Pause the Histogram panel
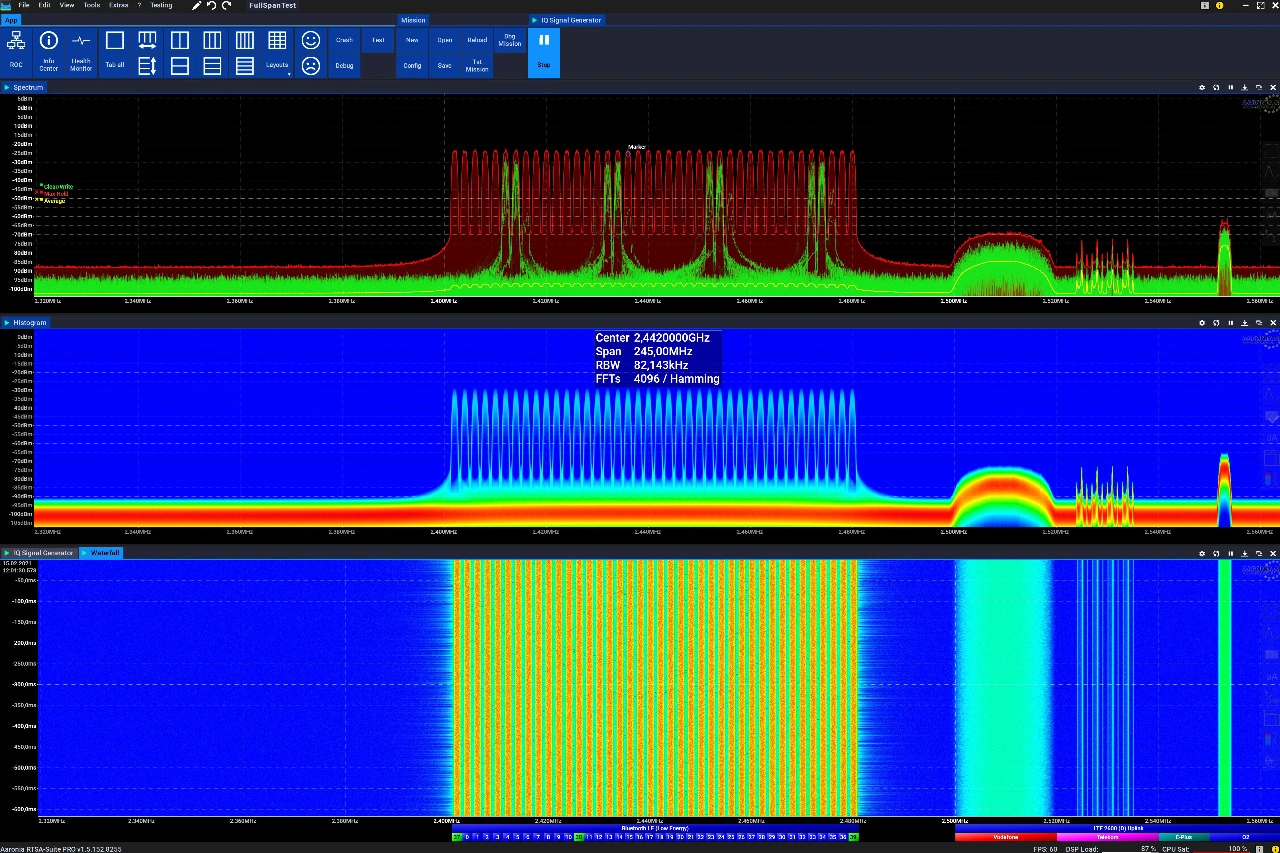The width and height of the screenshot is (1280, 853). coord(1230,323)
